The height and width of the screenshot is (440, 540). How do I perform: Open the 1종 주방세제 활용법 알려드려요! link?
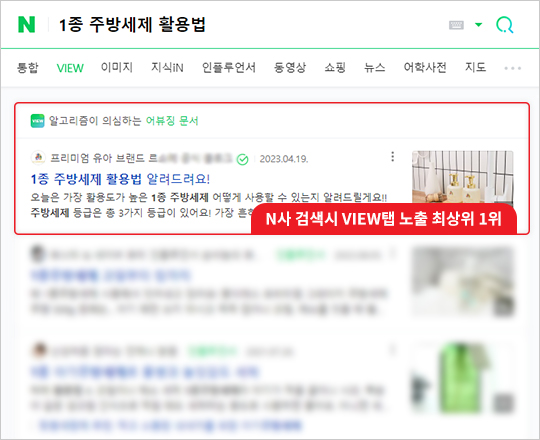point(120,179)
